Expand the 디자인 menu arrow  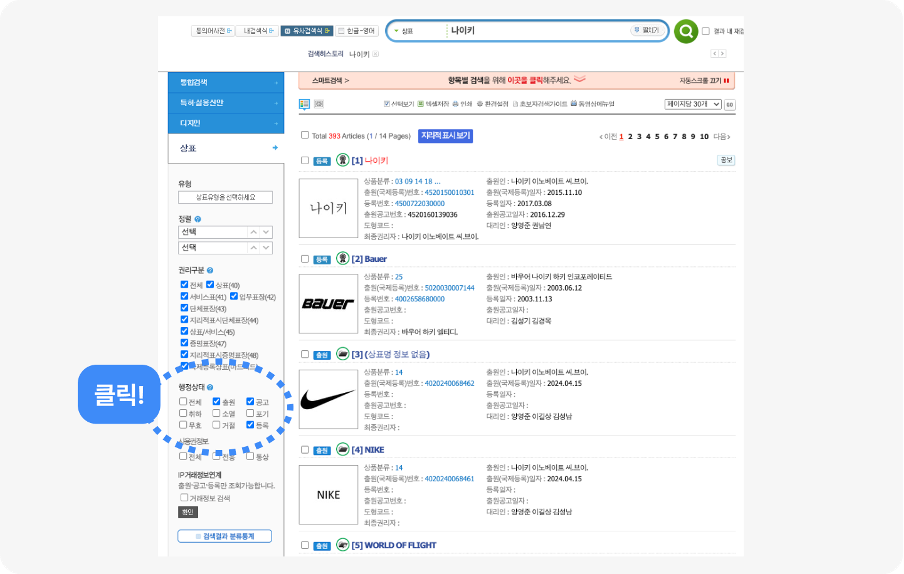276,123
